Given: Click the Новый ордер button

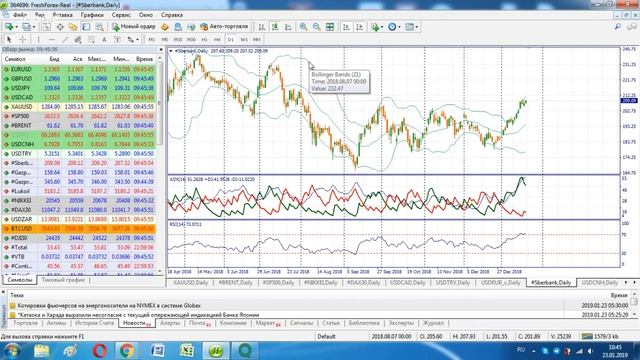Looking at the screenshot, I should tap(134, 27).
